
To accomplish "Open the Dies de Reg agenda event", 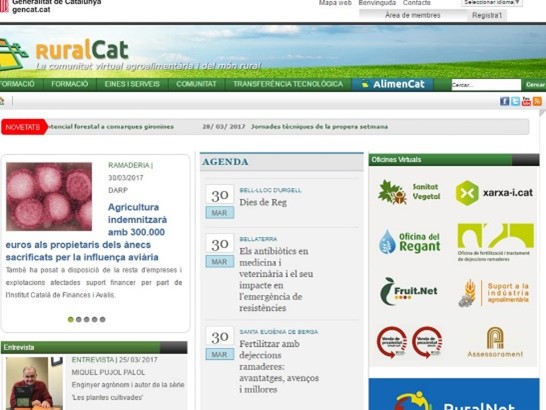I will (263, 202).
